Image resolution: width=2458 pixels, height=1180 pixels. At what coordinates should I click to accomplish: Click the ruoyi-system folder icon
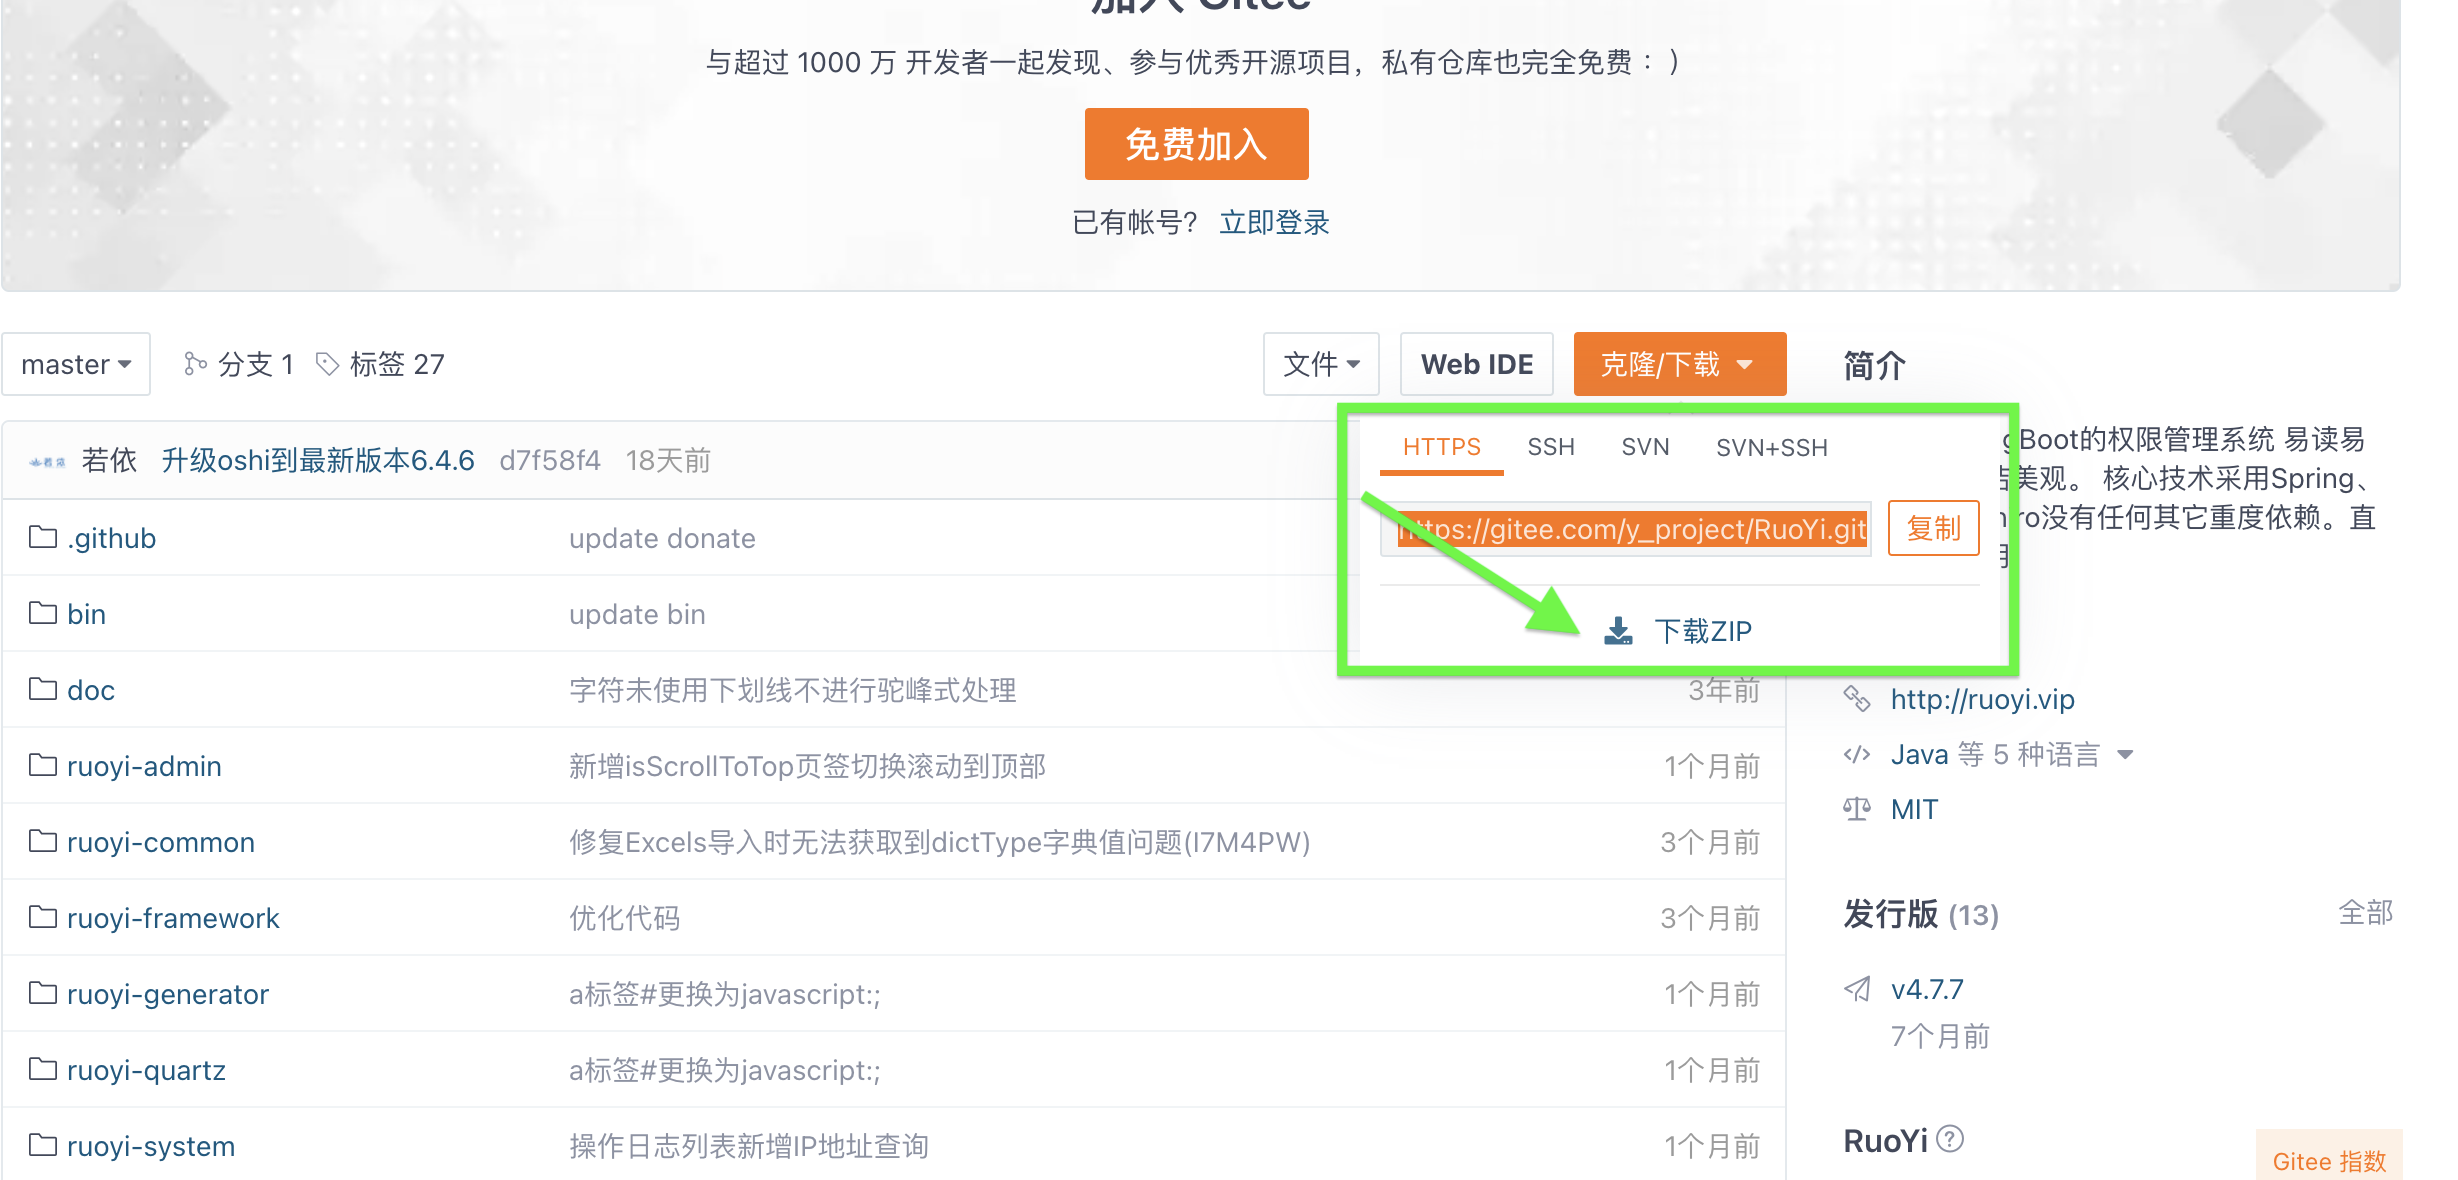coord(43,1145)
